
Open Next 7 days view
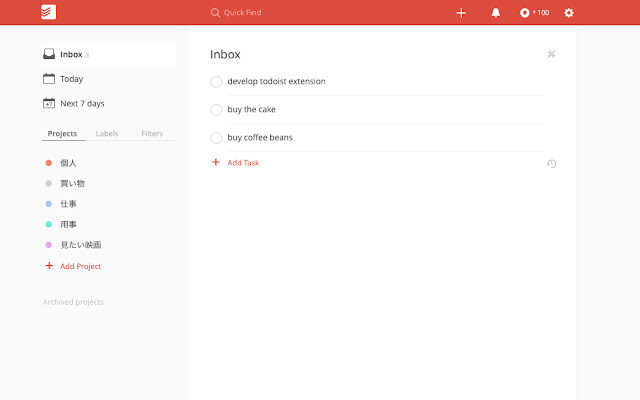pos(81,103)
